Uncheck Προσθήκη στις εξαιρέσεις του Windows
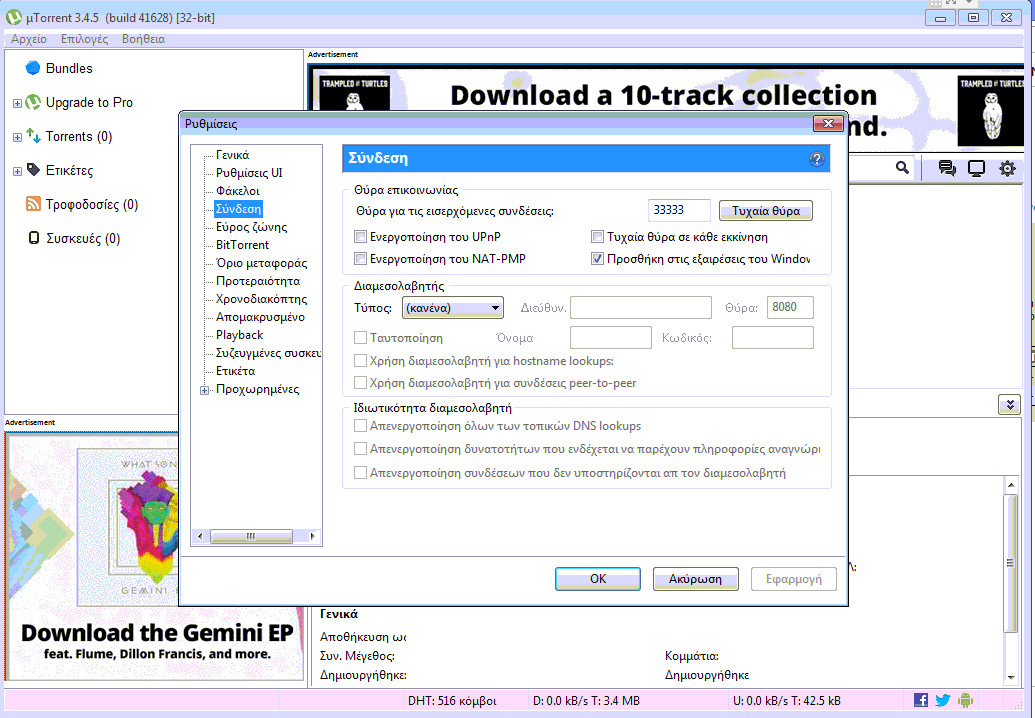Image resolution: width=1035 pixels, height=718 pixels. 597,258
